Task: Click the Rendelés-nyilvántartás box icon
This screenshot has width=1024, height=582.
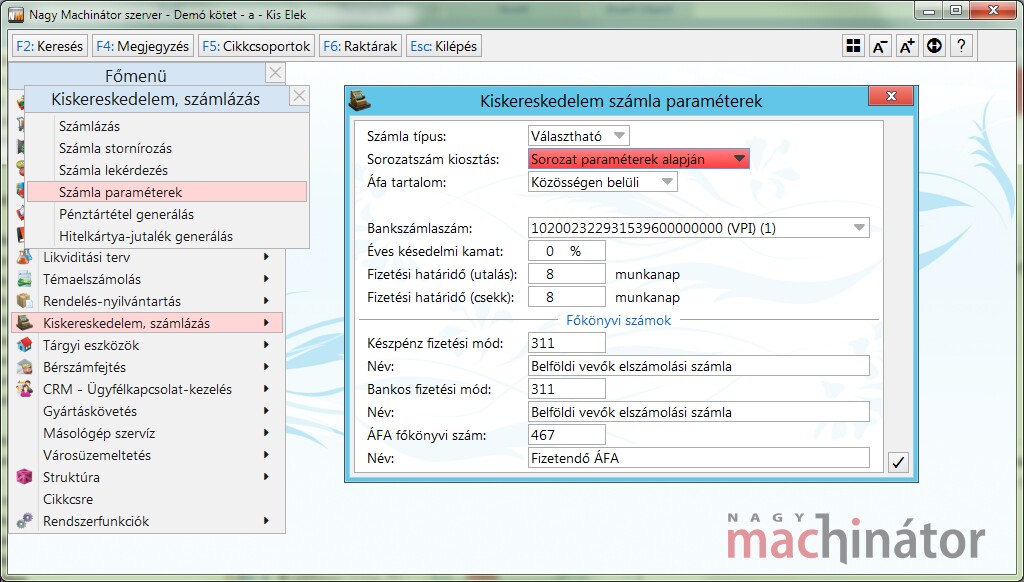Action: 24,300
